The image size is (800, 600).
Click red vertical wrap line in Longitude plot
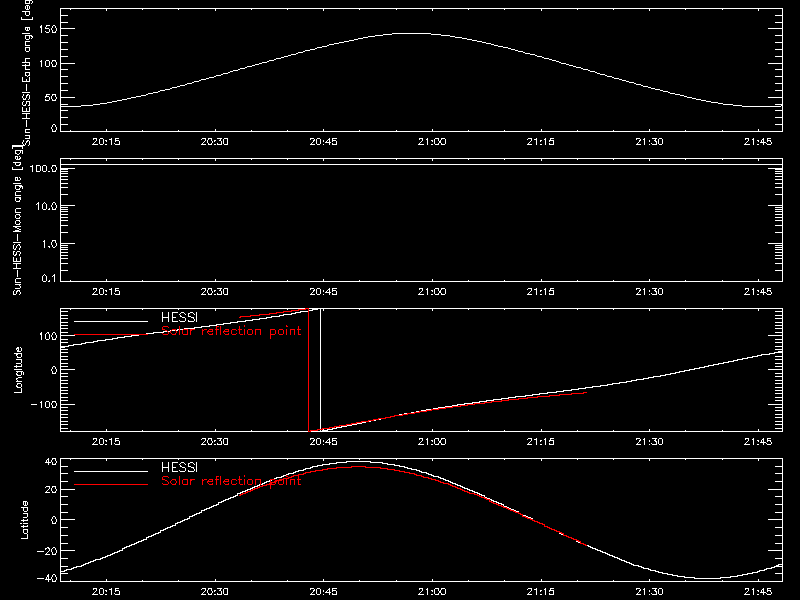[x=309, y=370]
